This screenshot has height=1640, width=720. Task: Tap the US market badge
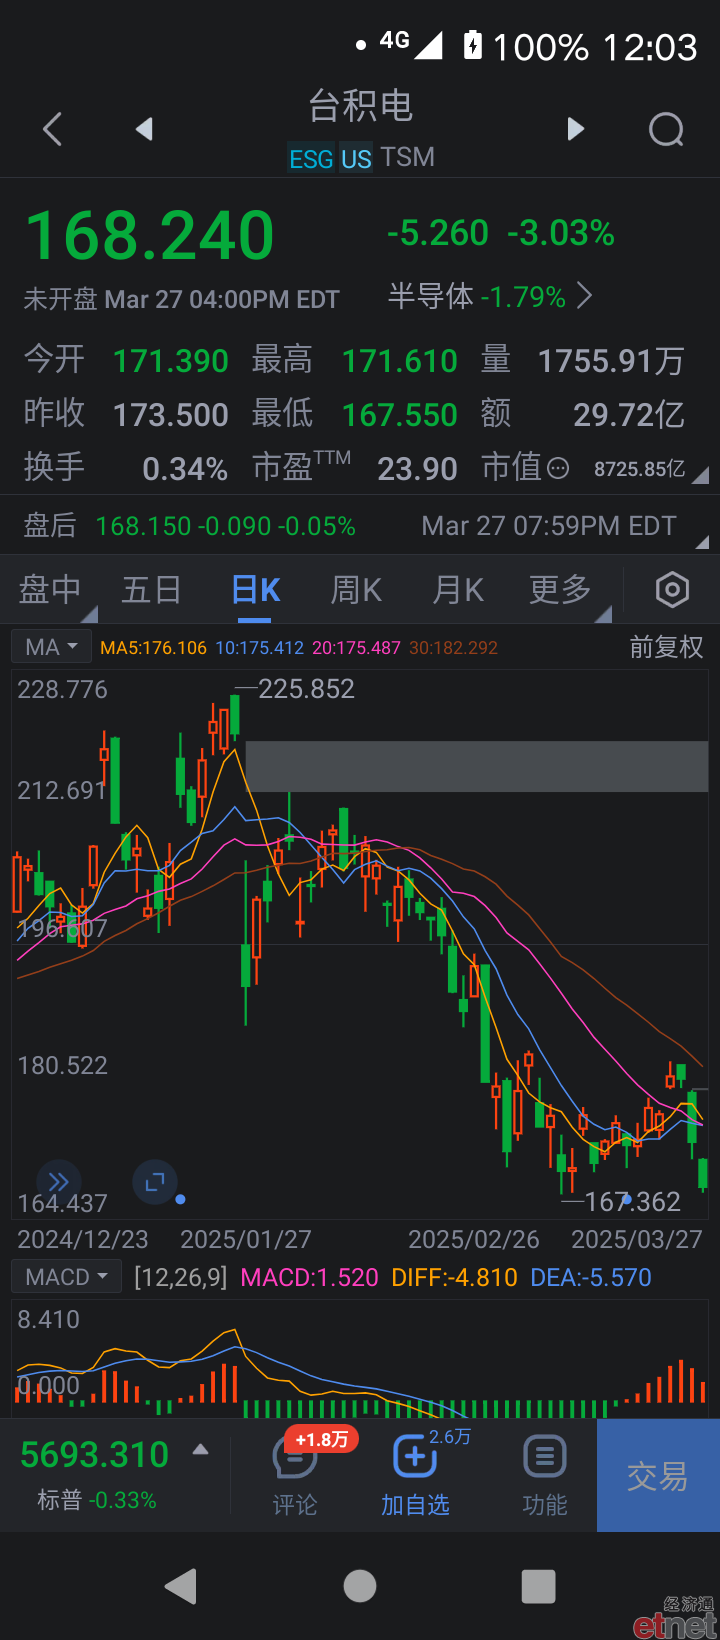pyautogui.click(x=356, y=159)
